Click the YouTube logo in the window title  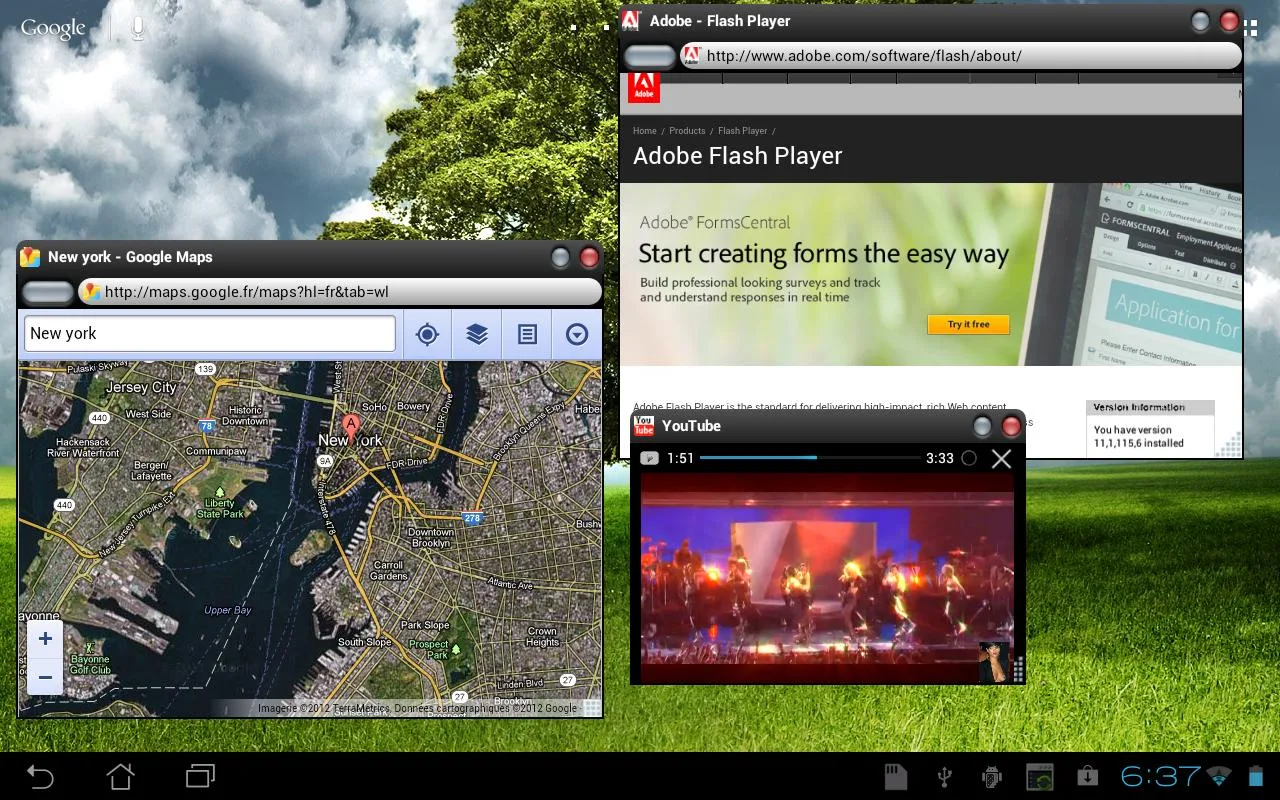coord(644,426)
